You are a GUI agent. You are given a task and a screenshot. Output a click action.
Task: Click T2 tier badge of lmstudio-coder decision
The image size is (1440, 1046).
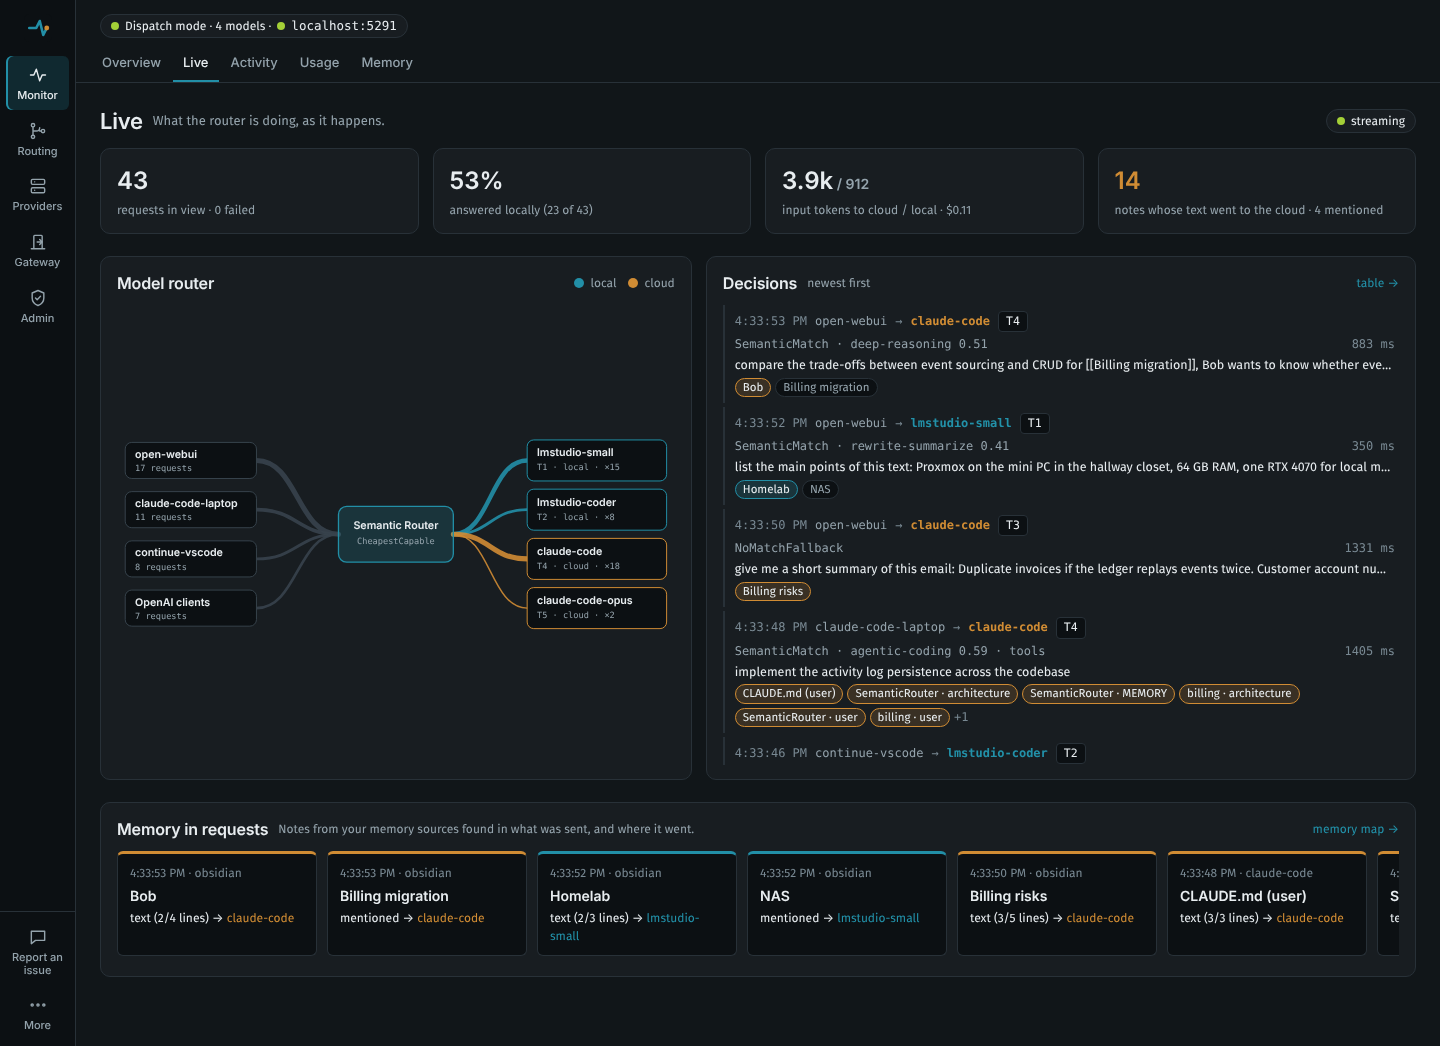(x=1070, y=753)
